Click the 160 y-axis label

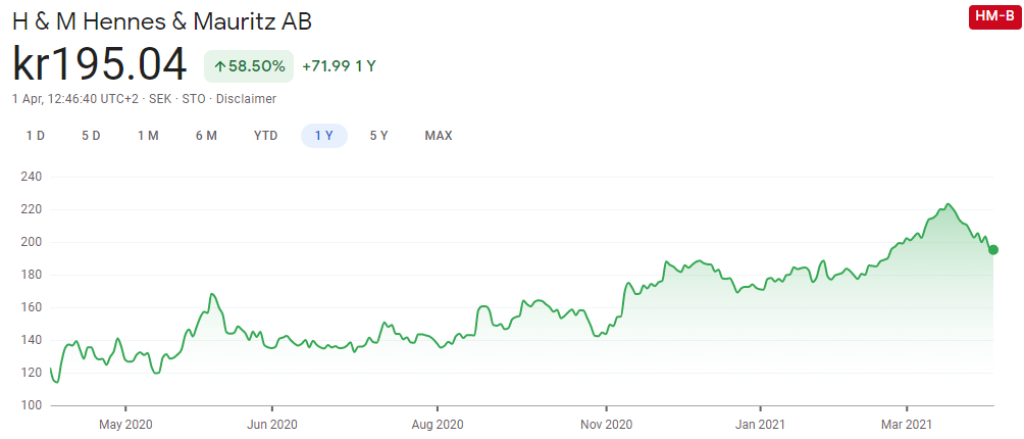(31, 308)
